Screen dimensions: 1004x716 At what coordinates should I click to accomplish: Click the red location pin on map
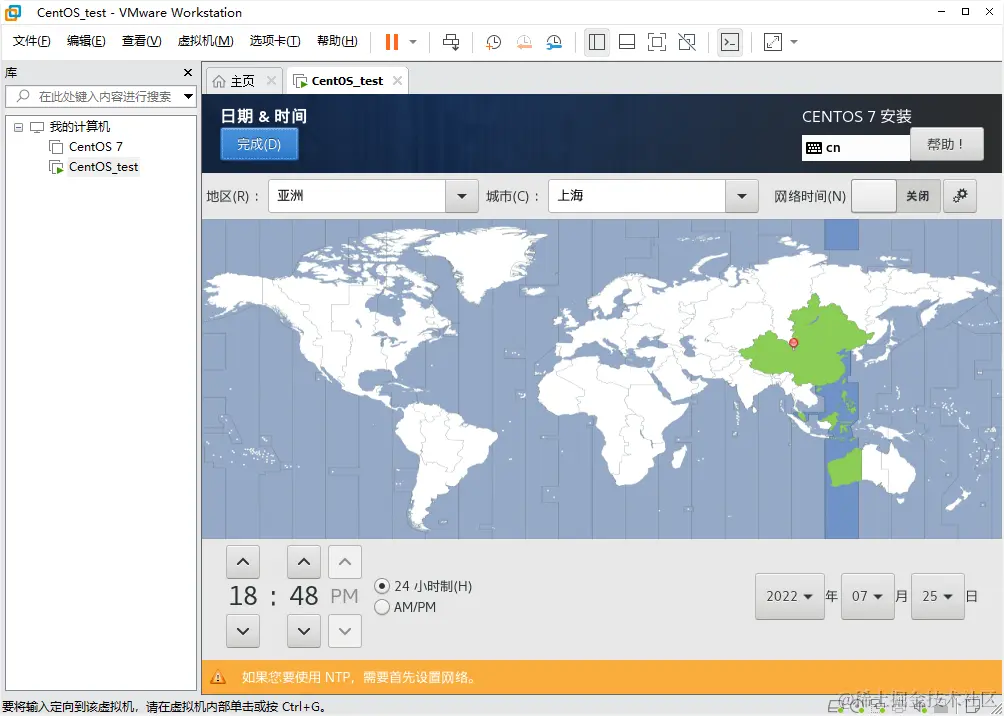point(794,343)
